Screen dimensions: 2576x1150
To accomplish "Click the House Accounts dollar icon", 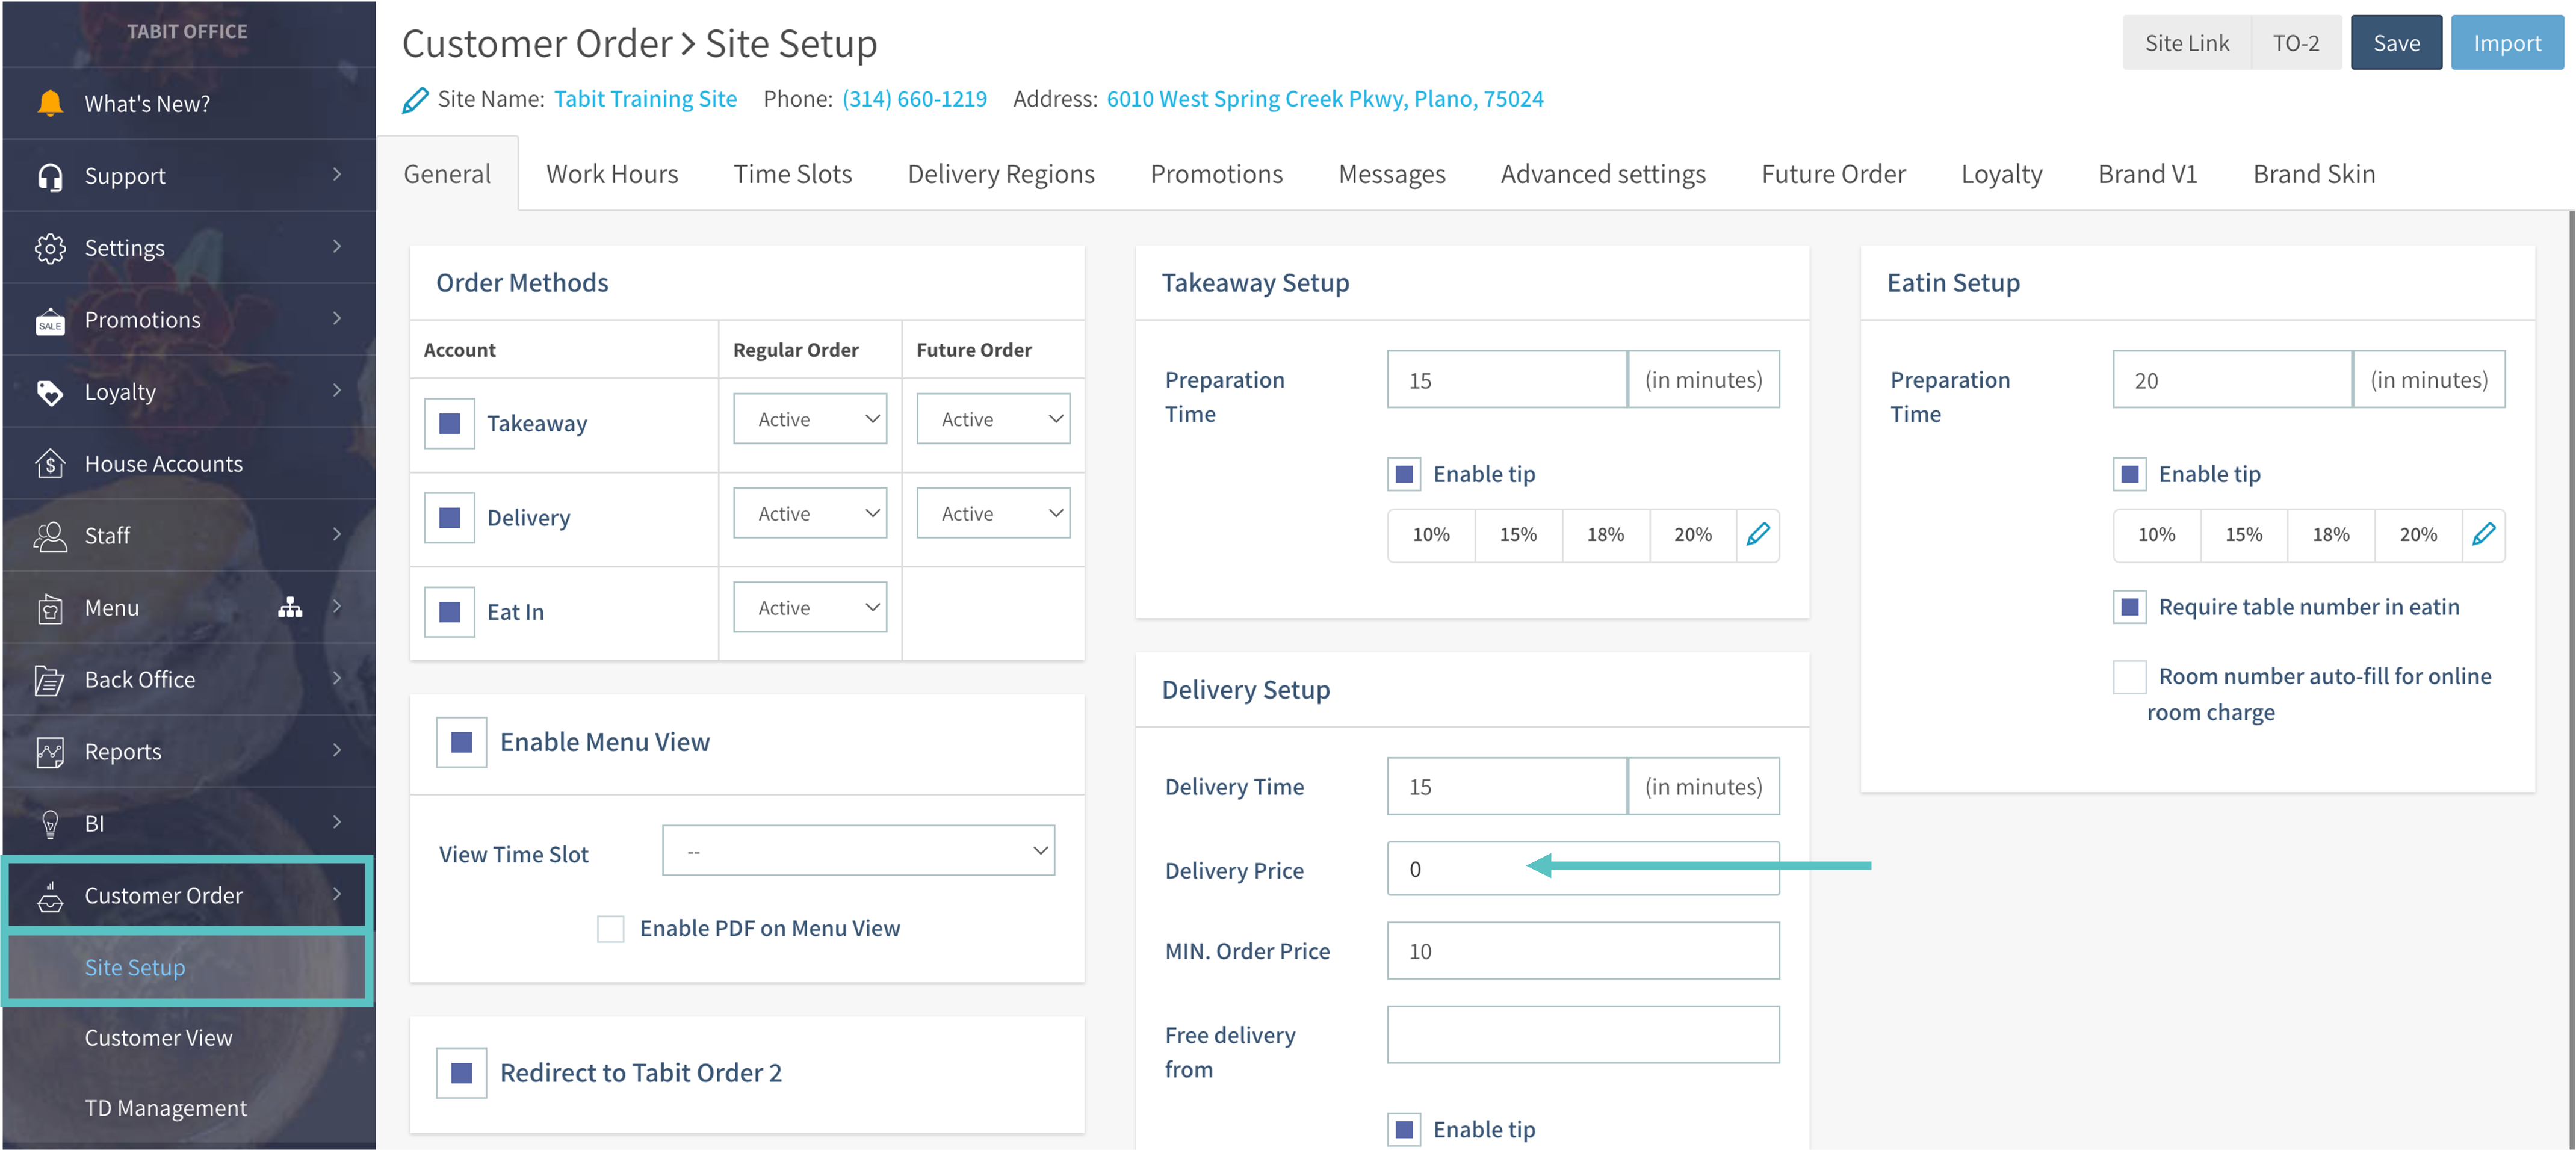I will [50, 464].
